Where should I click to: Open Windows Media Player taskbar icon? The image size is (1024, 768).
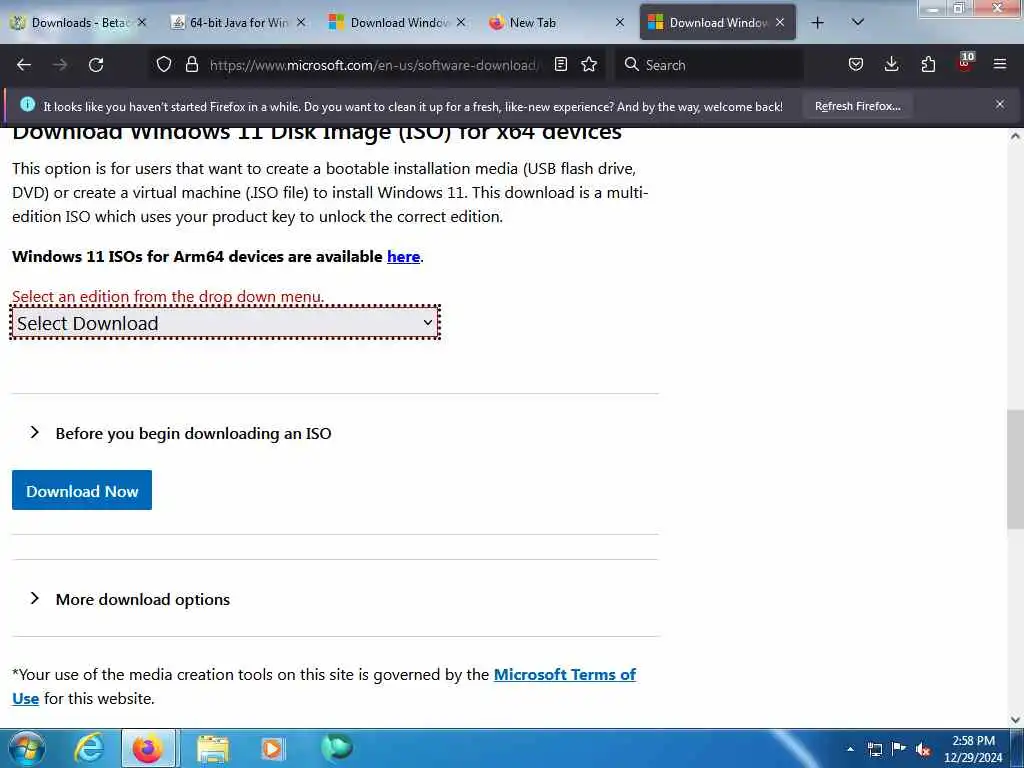pyautogui.click(x=272, y=748)
